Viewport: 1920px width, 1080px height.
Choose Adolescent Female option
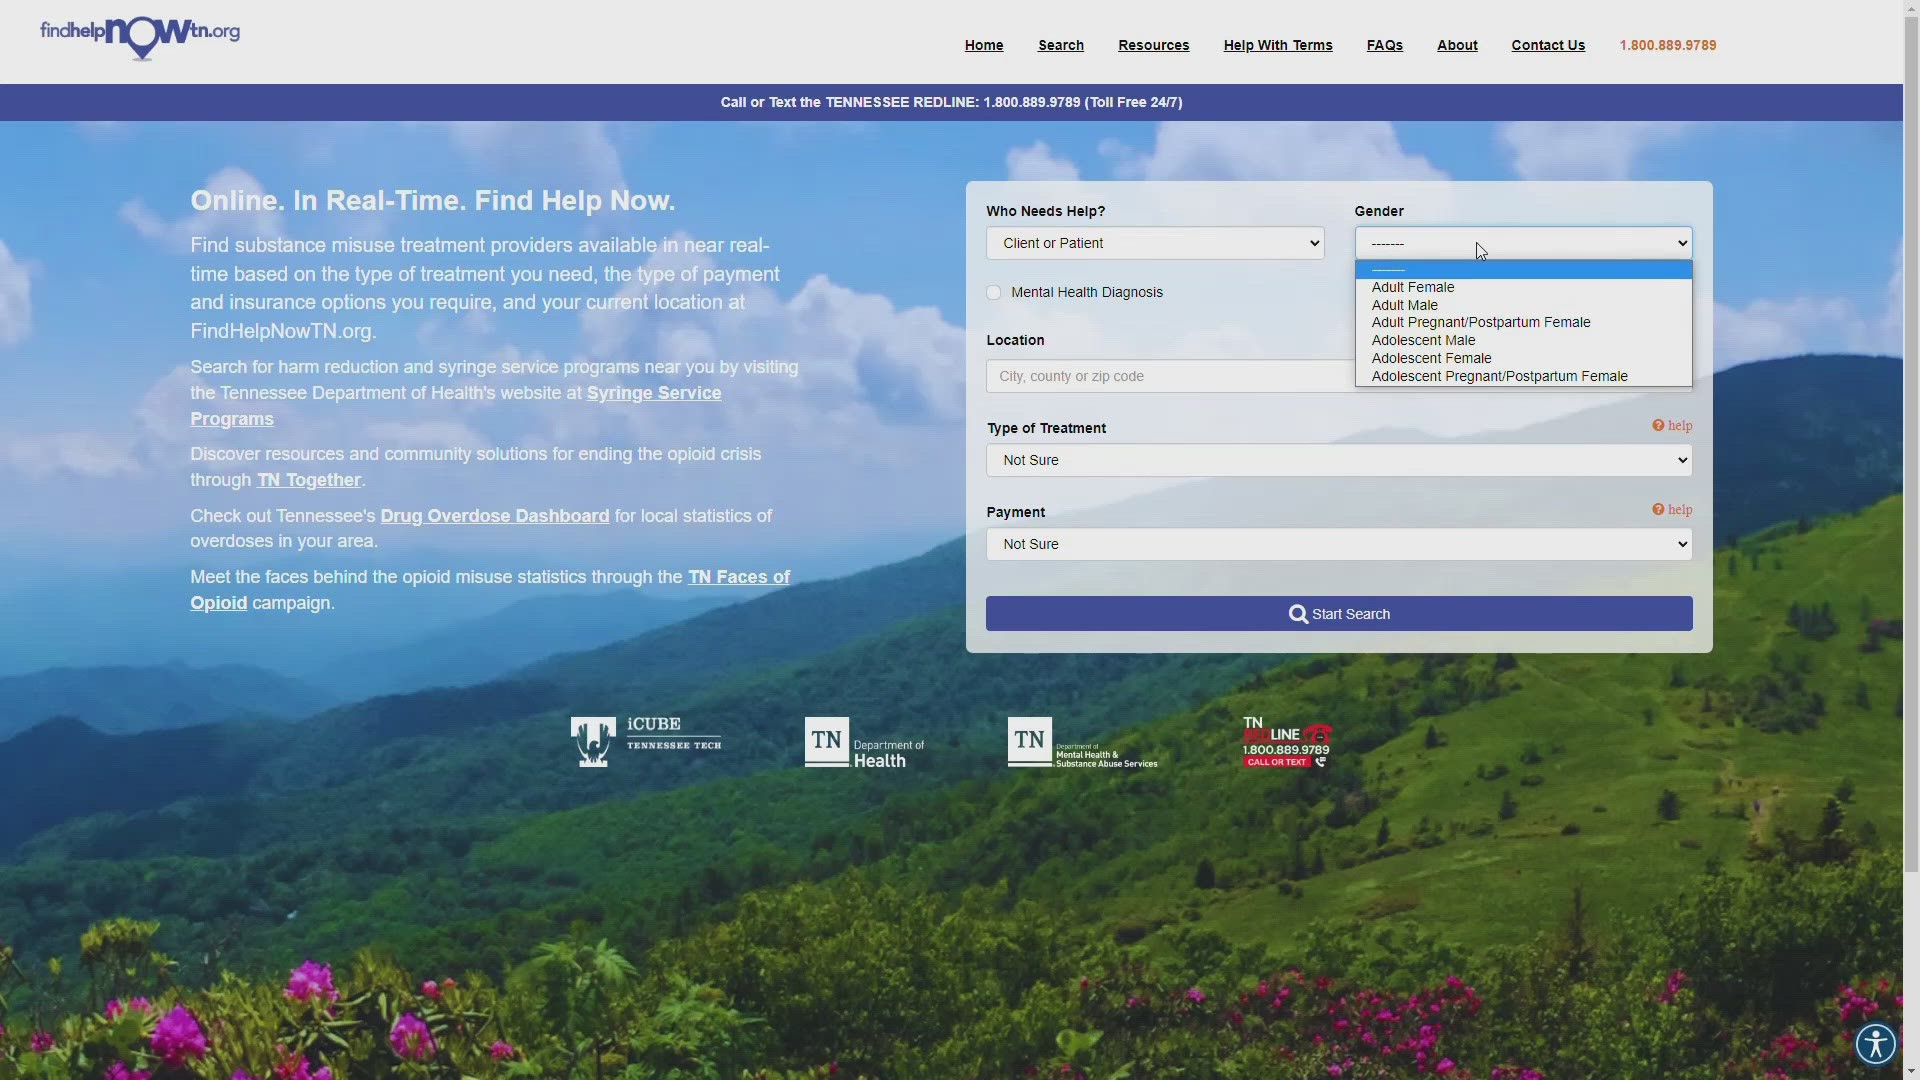(x=1523, y=358)
